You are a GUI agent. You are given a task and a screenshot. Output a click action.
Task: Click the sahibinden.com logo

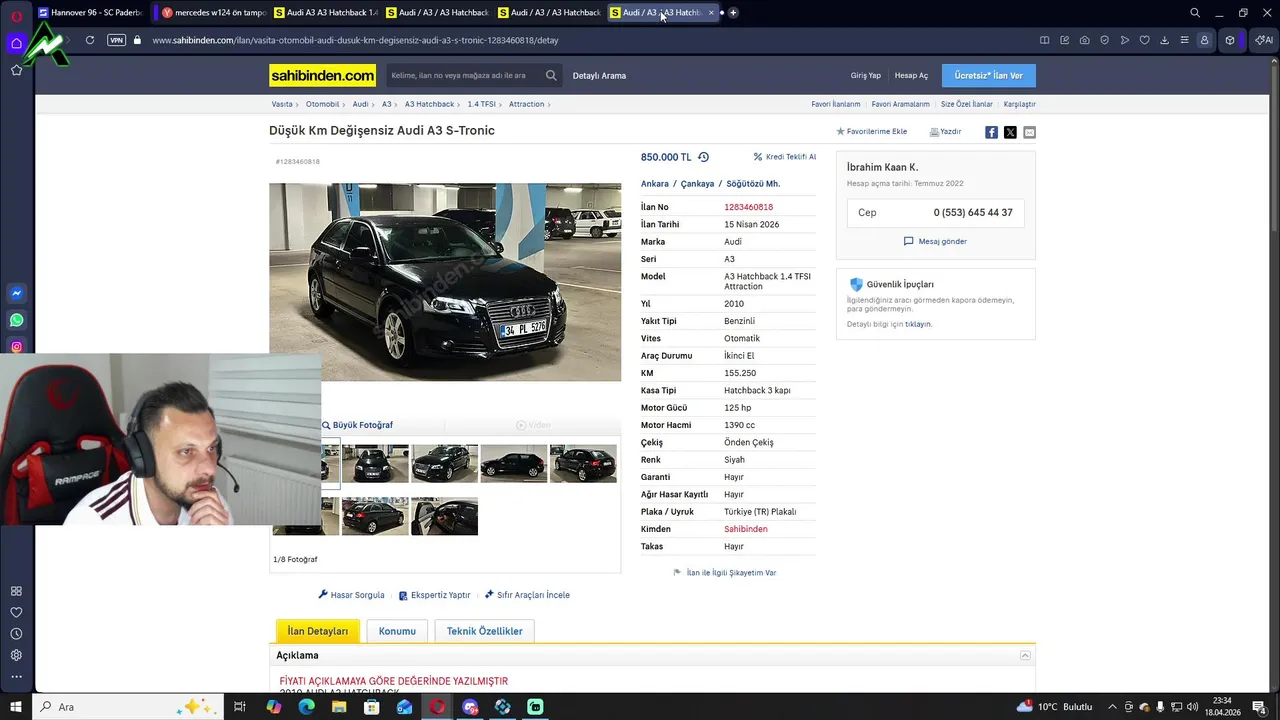(322, 76)
